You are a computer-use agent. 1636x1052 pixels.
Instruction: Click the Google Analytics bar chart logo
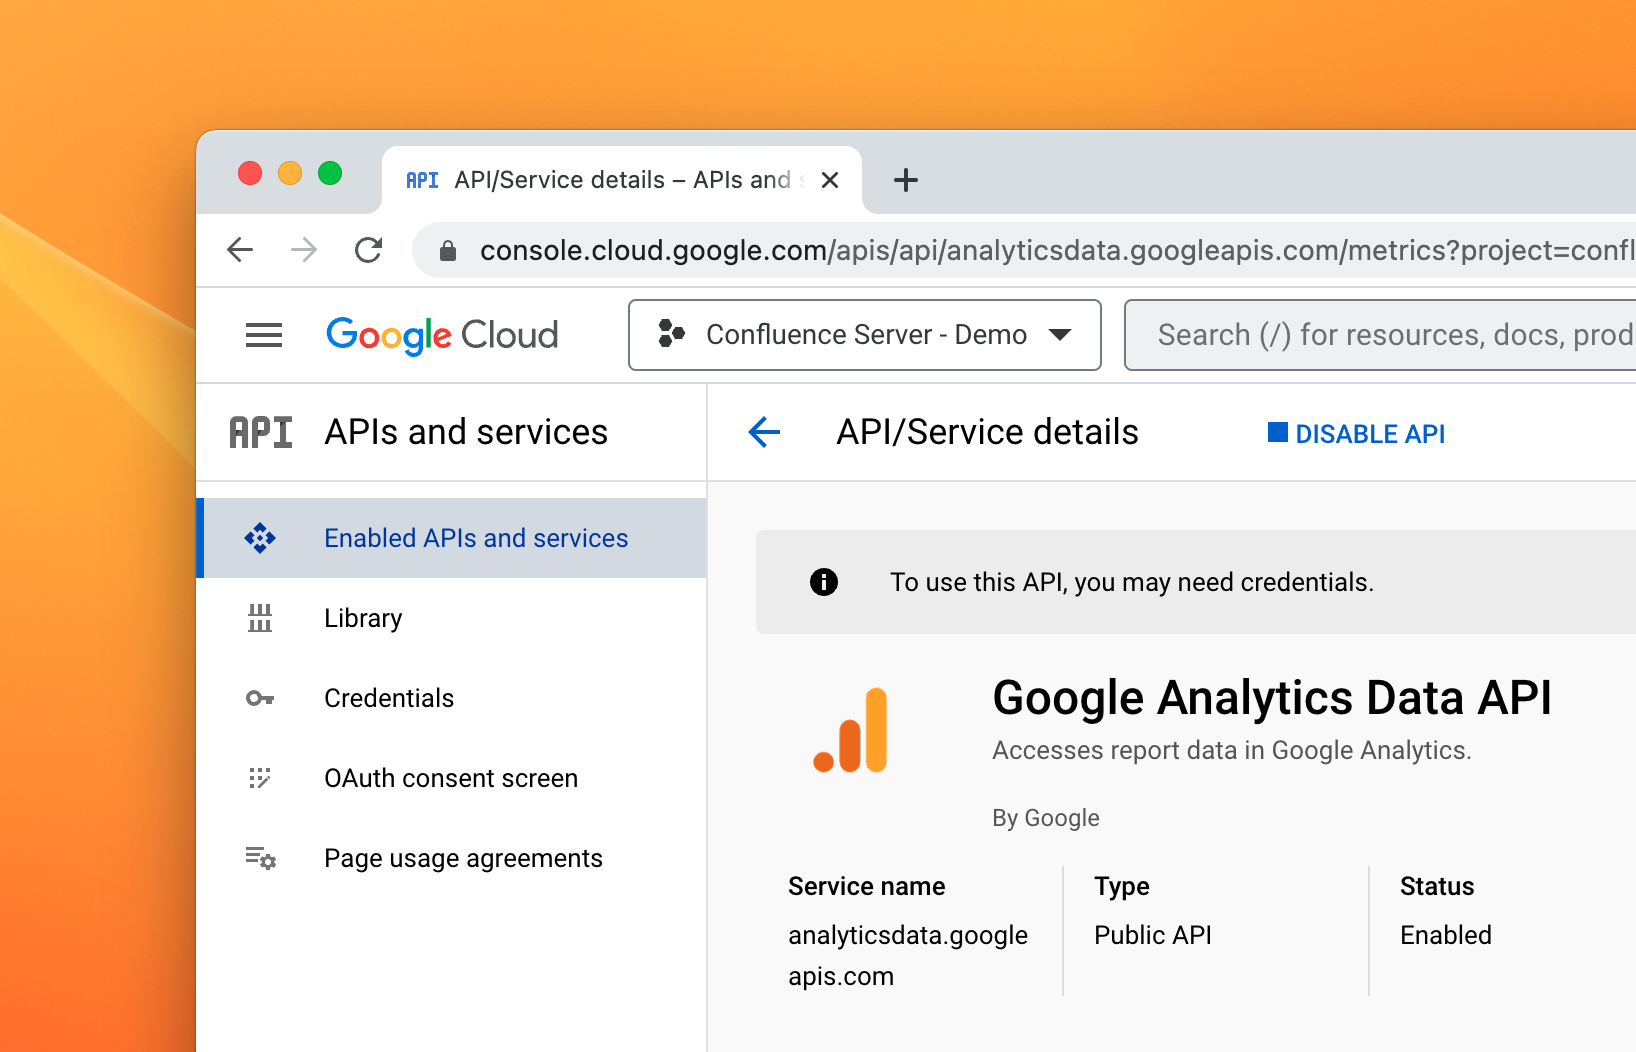[x=852, y=730]
